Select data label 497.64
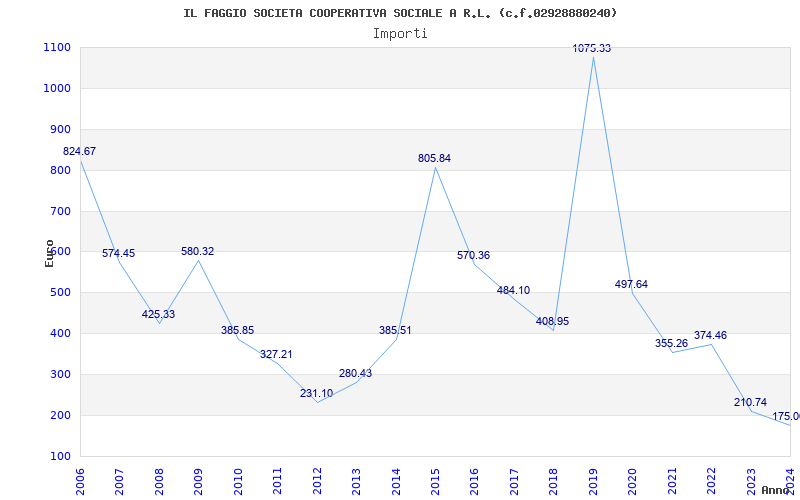This screenshot has width=800, height=500. pyautogui.click(x=631, y=285)
